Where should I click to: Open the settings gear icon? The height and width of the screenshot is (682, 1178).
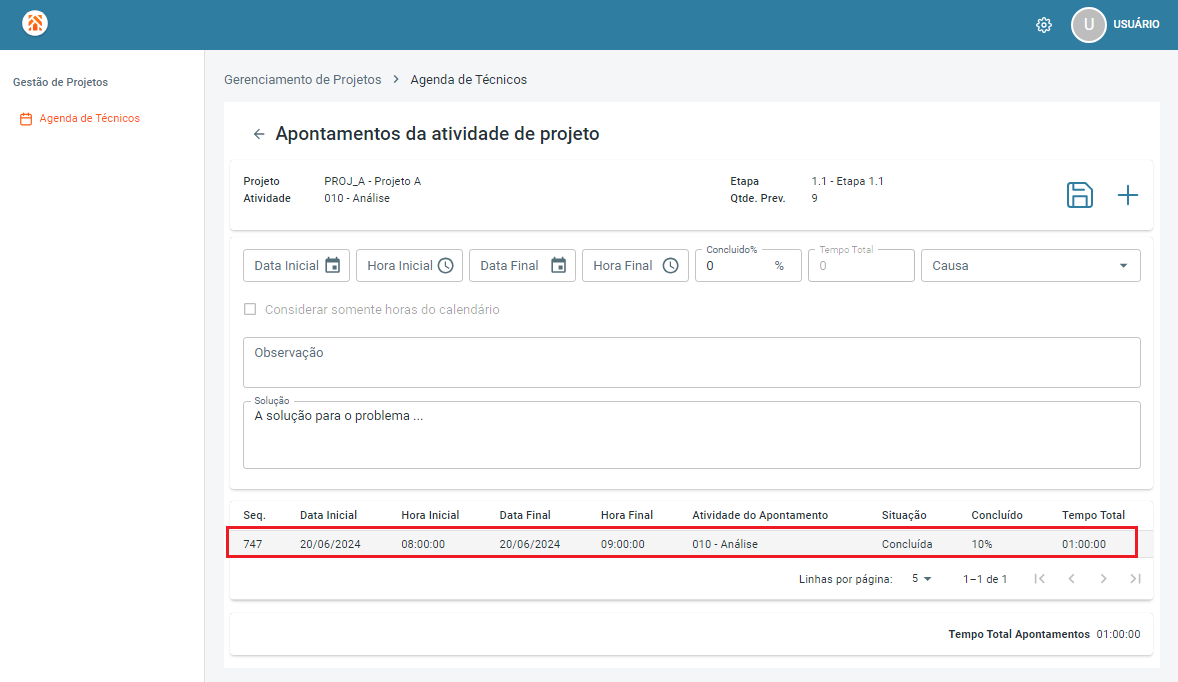1044,25
